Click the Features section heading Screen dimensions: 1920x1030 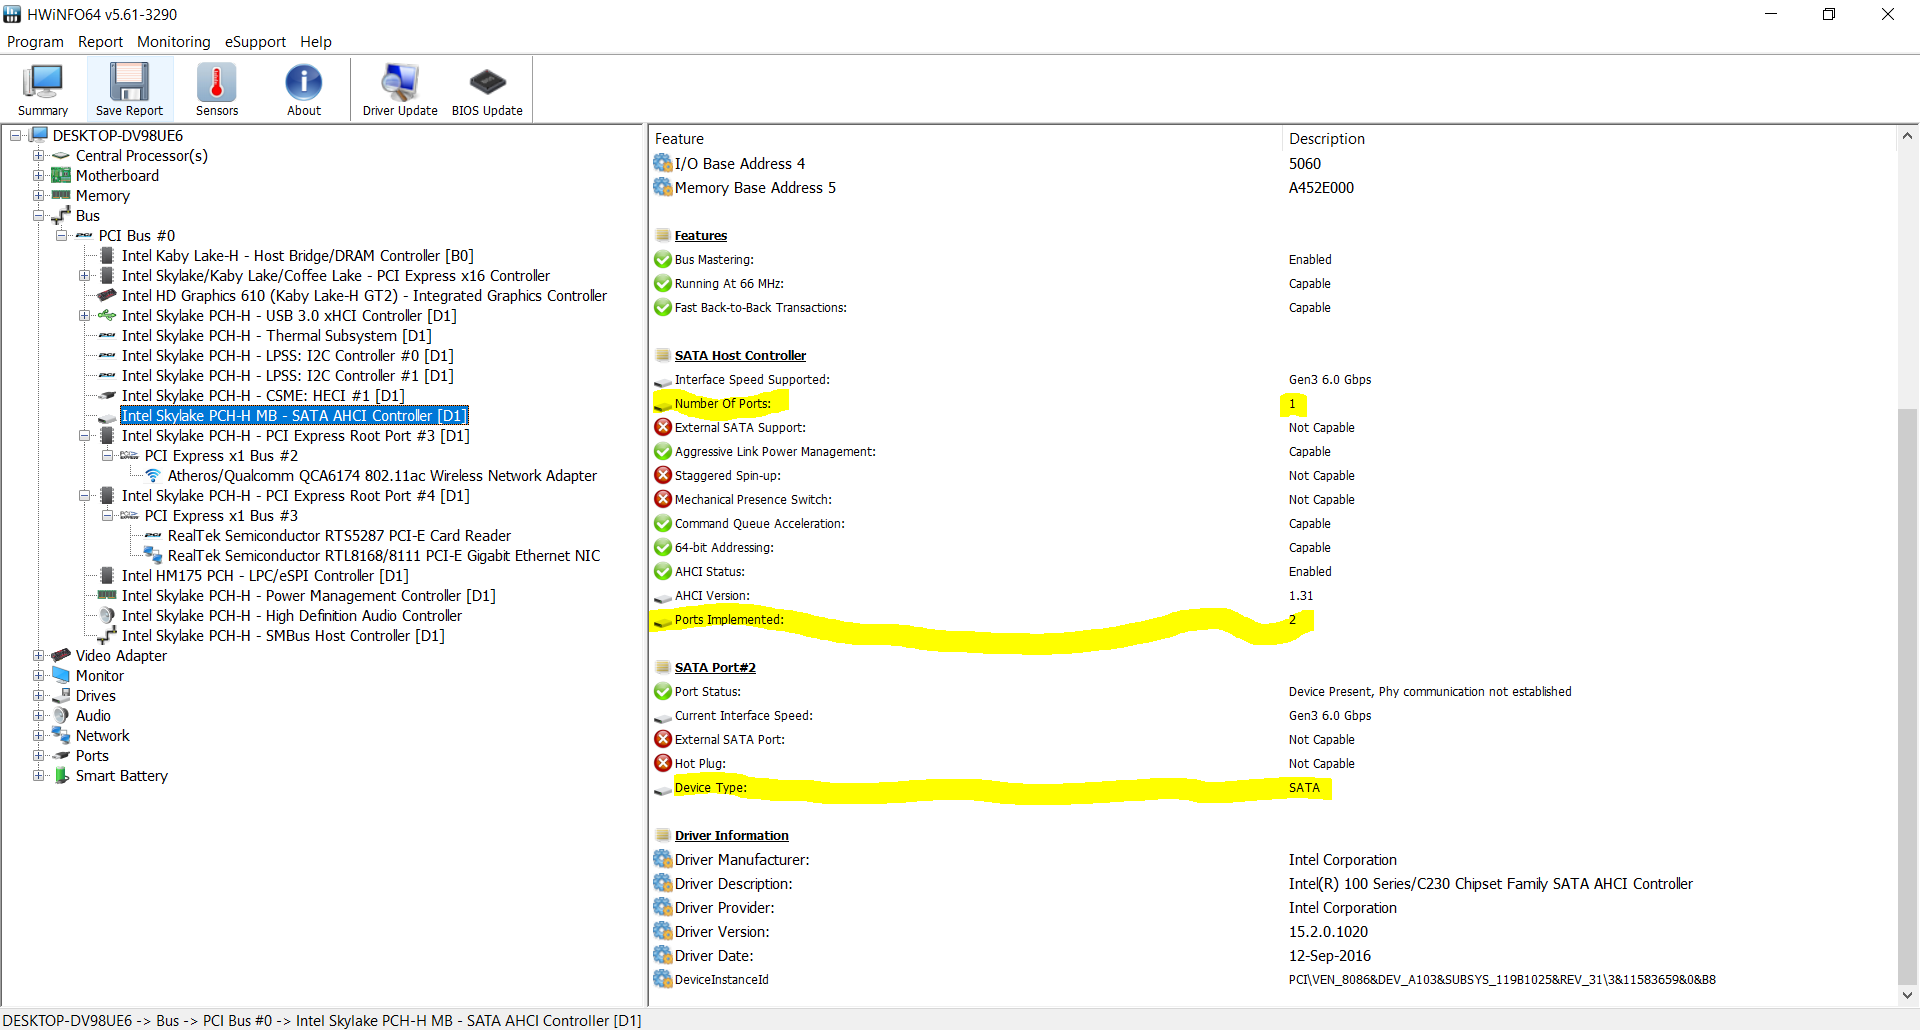(700, 236)
